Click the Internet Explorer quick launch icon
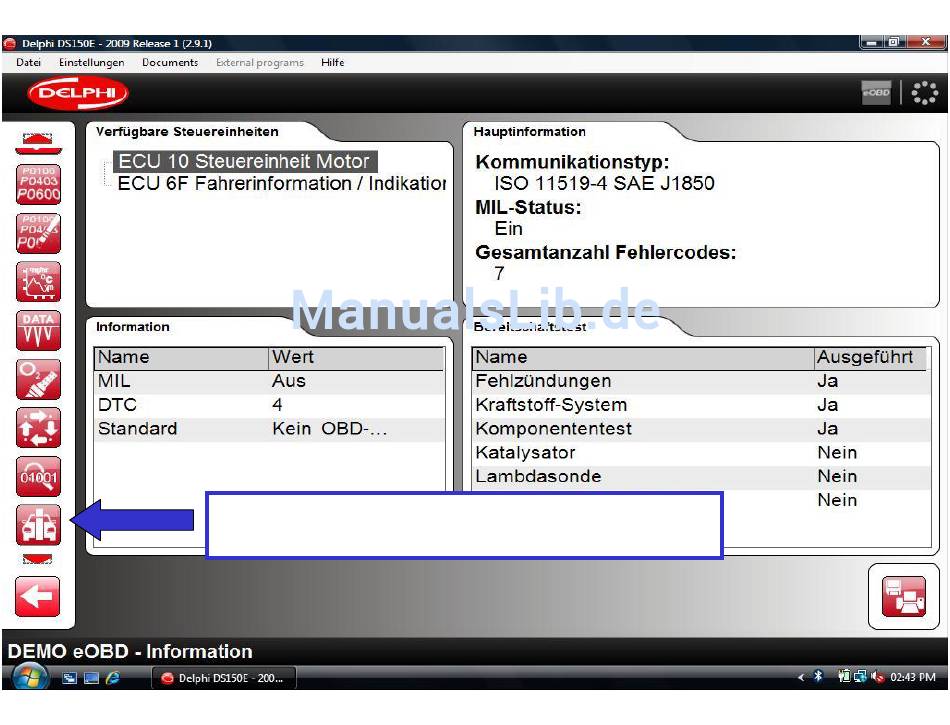The width and height of the screenshot is (950, 725). [x=113, y=678]
